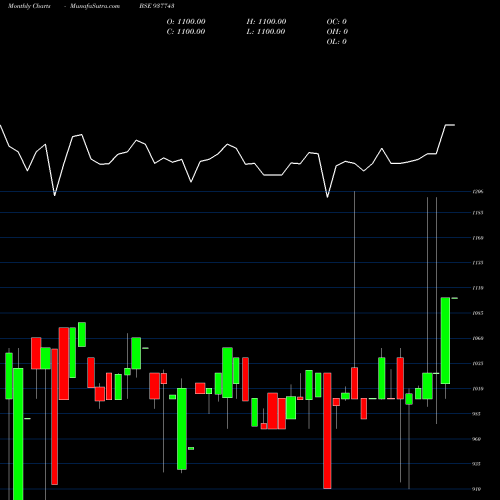The width and height of the screenshot is (500, 500).
Task: Click the 'Monthly Charts' title text
Action: click(29, 6)
